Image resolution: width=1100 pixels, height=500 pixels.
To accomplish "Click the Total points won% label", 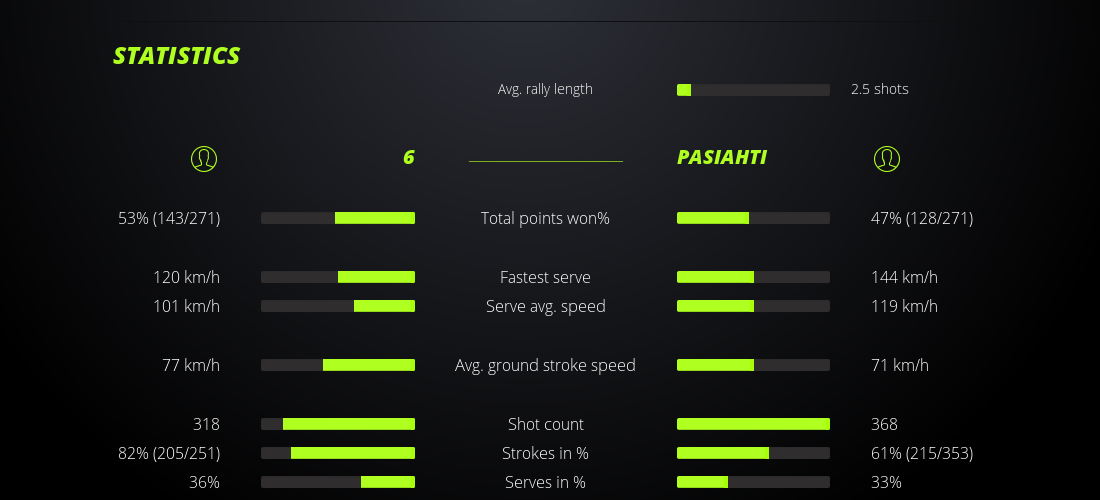I will pos(545,218).
